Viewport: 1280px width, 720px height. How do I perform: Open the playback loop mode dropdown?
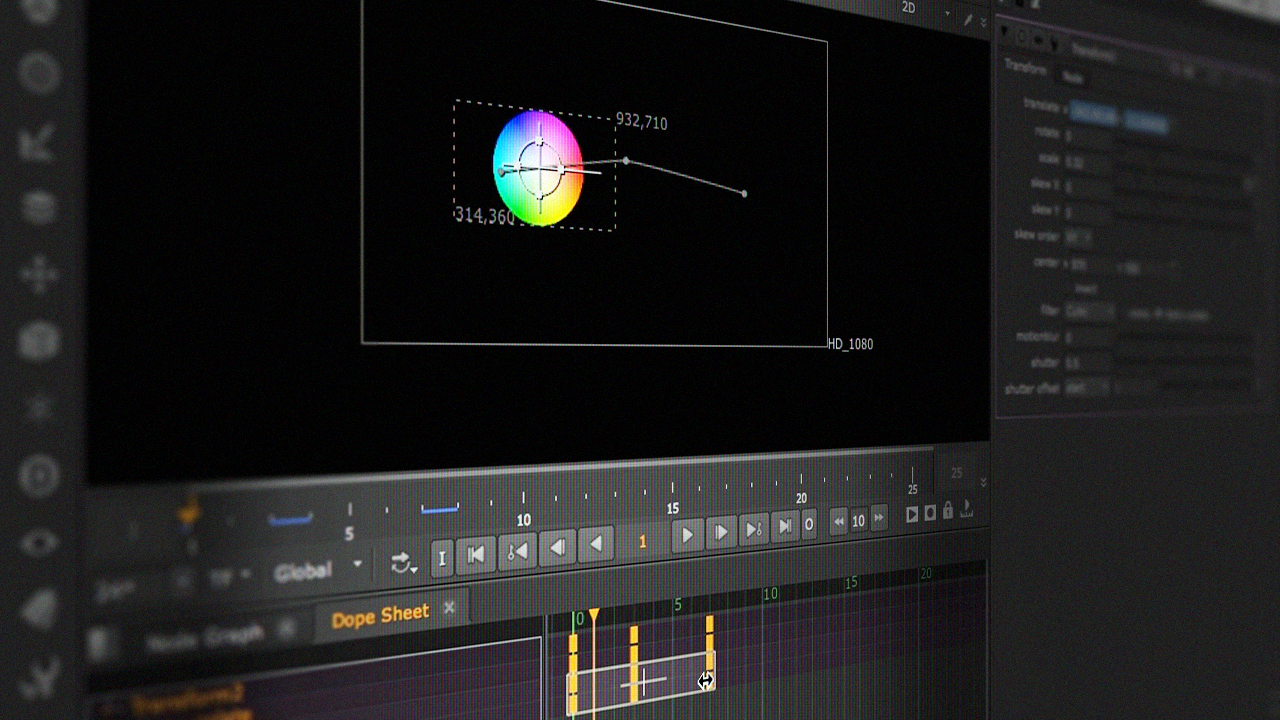(x=403, y=564)
